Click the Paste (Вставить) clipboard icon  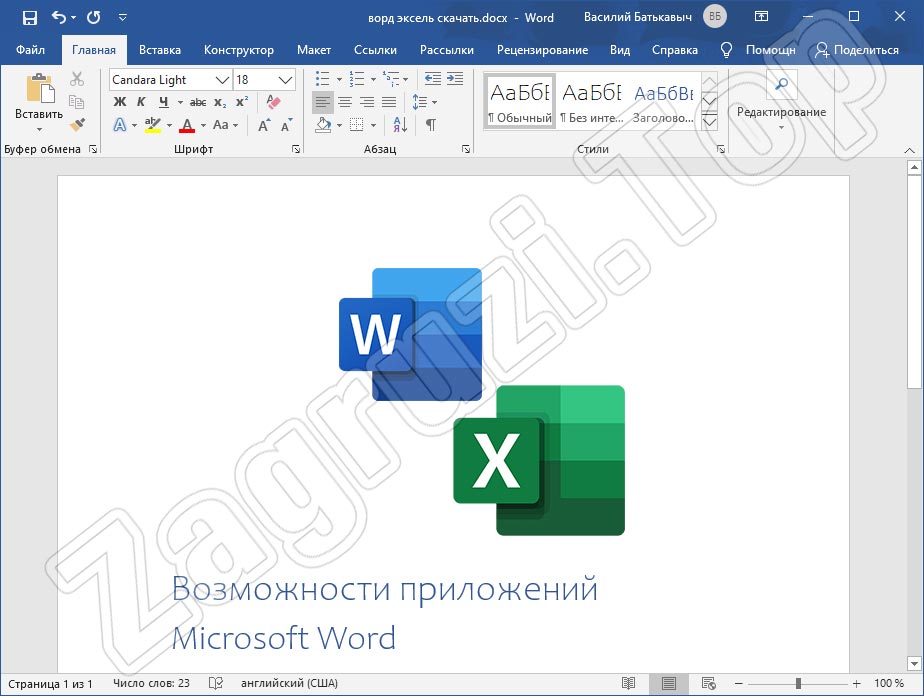click(40, 89)
